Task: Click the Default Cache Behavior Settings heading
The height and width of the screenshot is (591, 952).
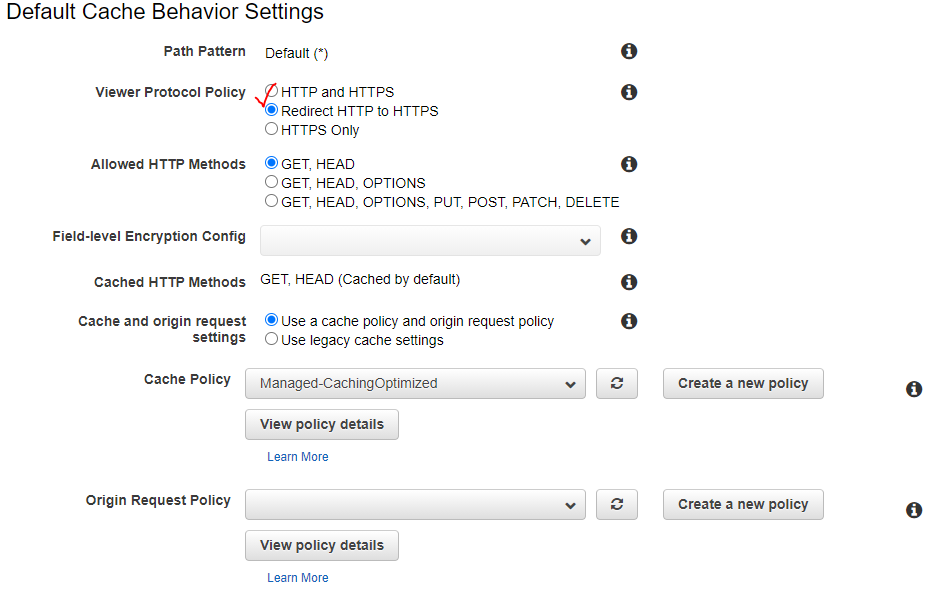Action: 165,12
